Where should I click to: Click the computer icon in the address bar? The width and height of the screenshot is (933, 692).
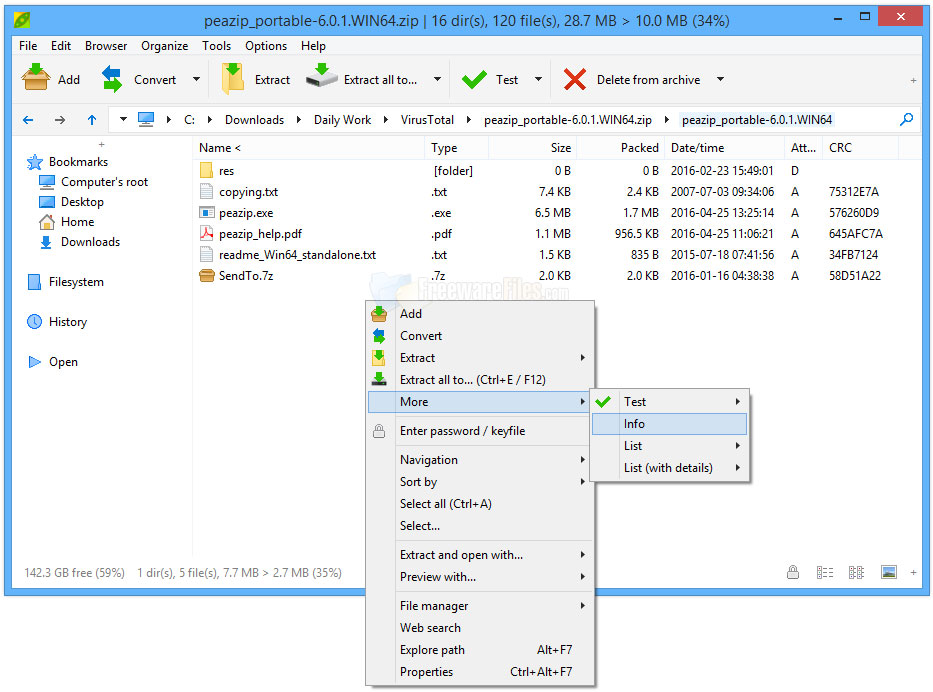[x=146, y=120]
